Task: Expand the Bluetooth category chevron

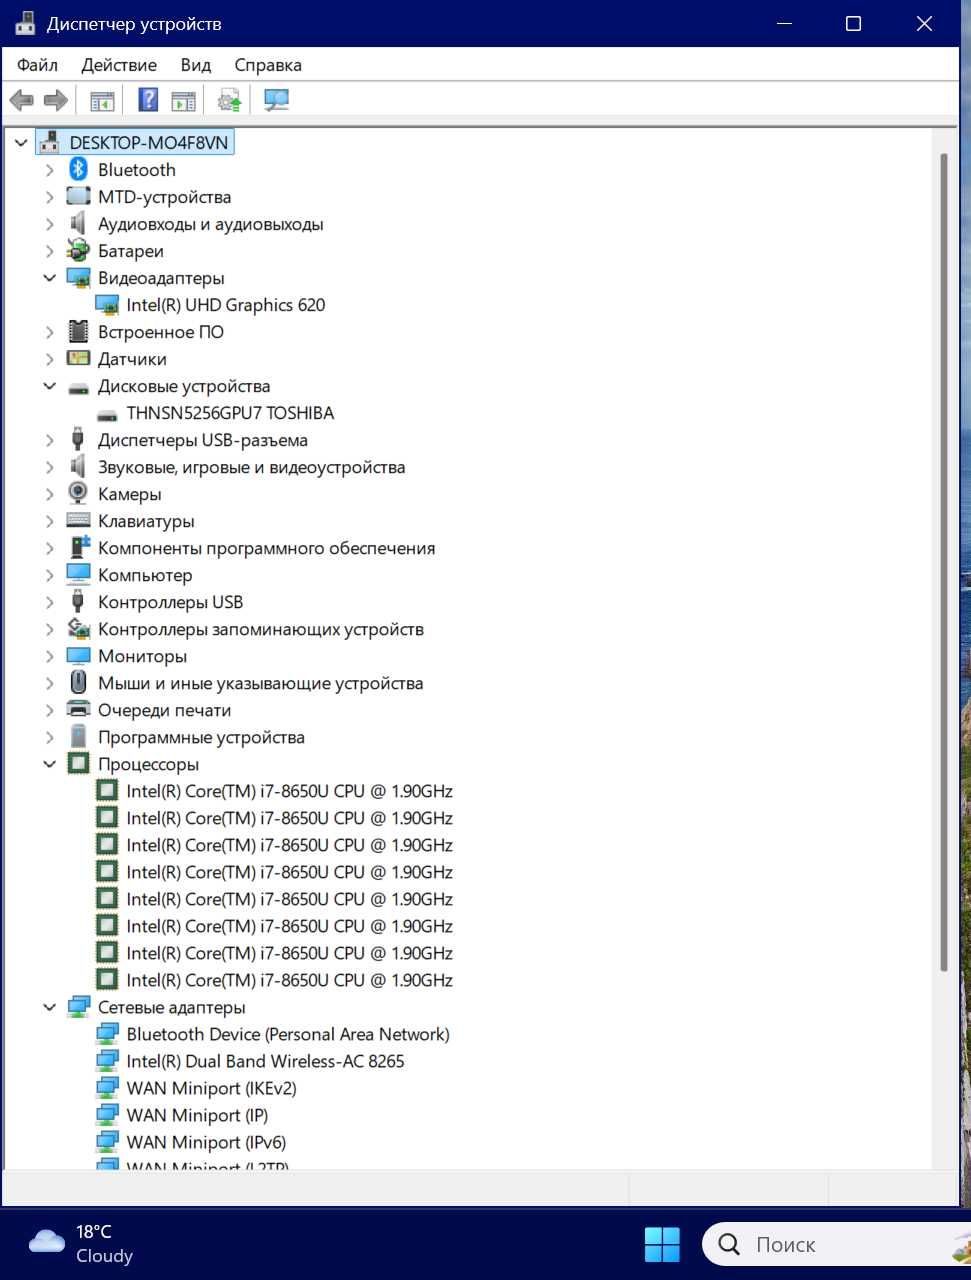Action: tap(49, 170)
